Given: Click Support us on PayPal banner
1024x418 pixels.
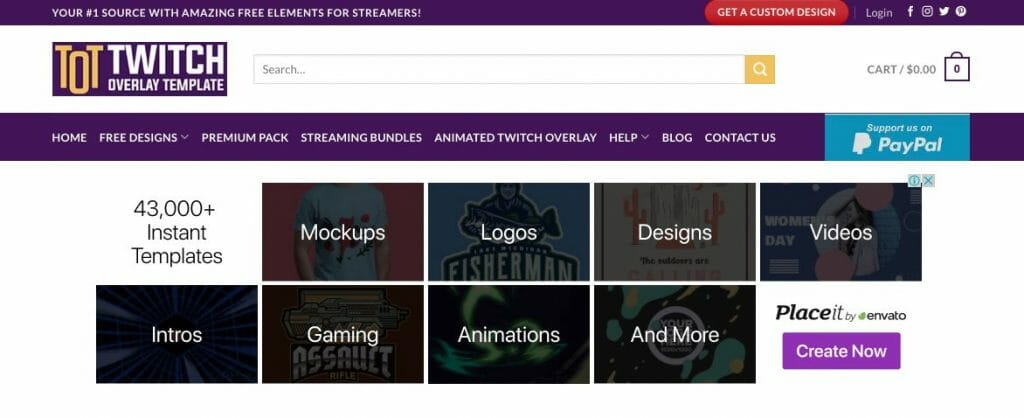Looking at the screenshot, I should tap(897, 137).
